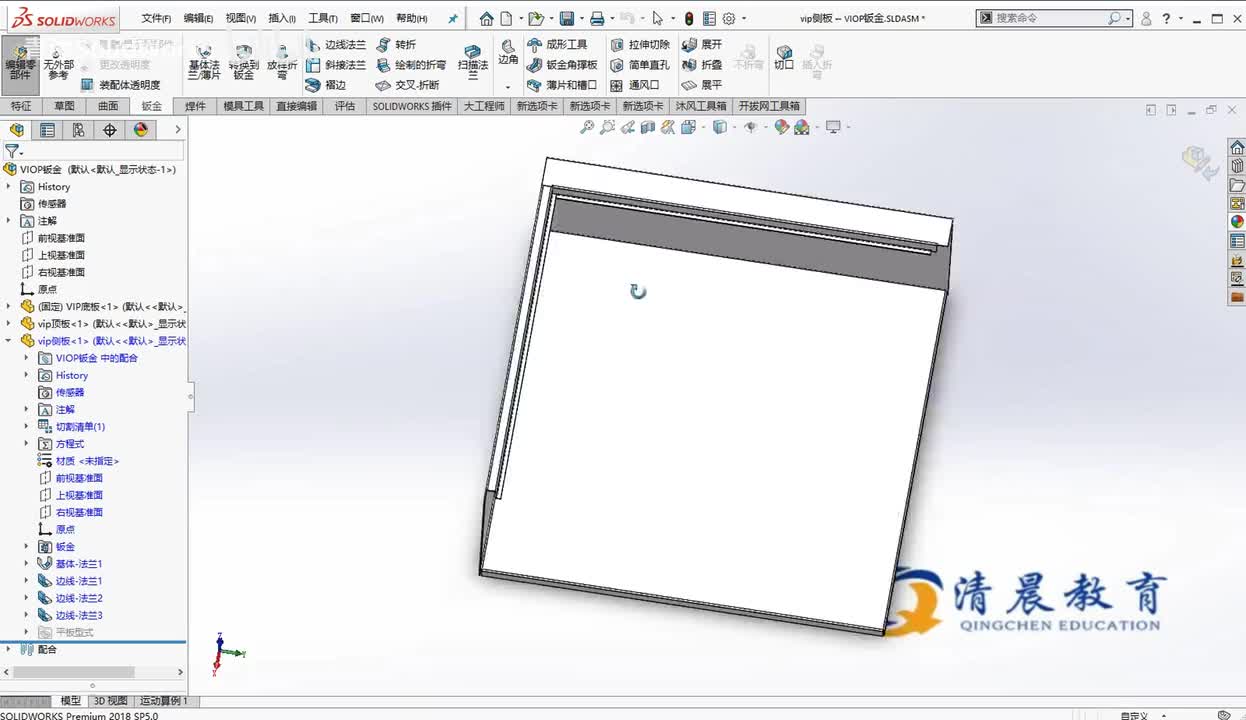The width and height of the screenshot is (1246, 720).
Task: Select the Tab and Slot (薄片和槽口) tool
Action: (x=562, y=85)
